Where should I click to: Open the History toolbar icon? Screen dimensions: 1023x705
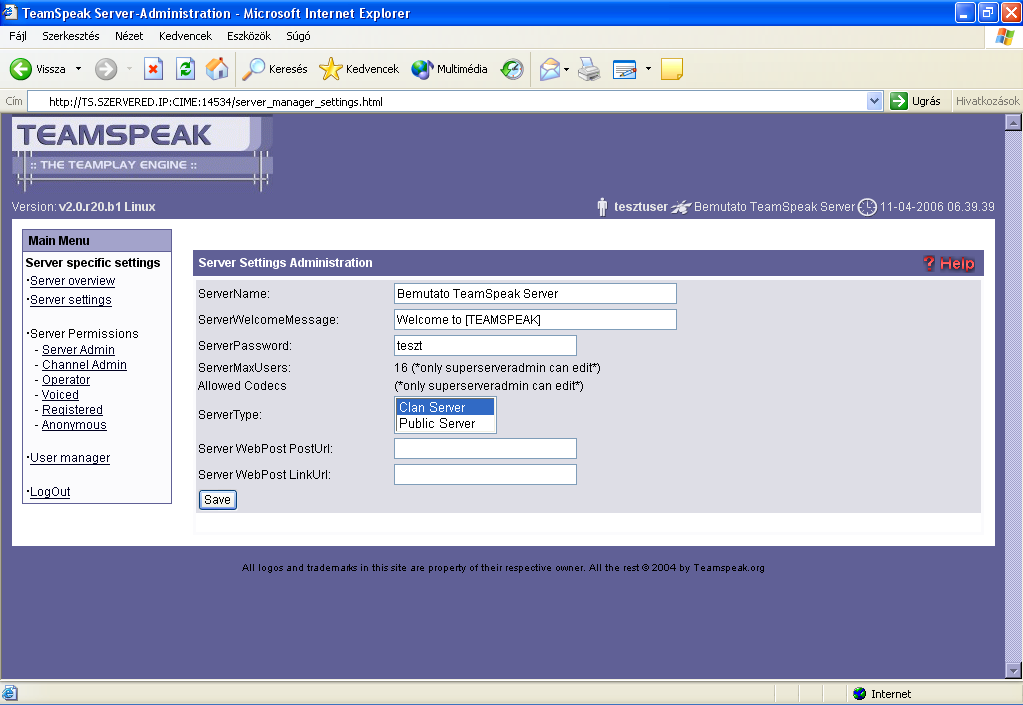(512, 69)
